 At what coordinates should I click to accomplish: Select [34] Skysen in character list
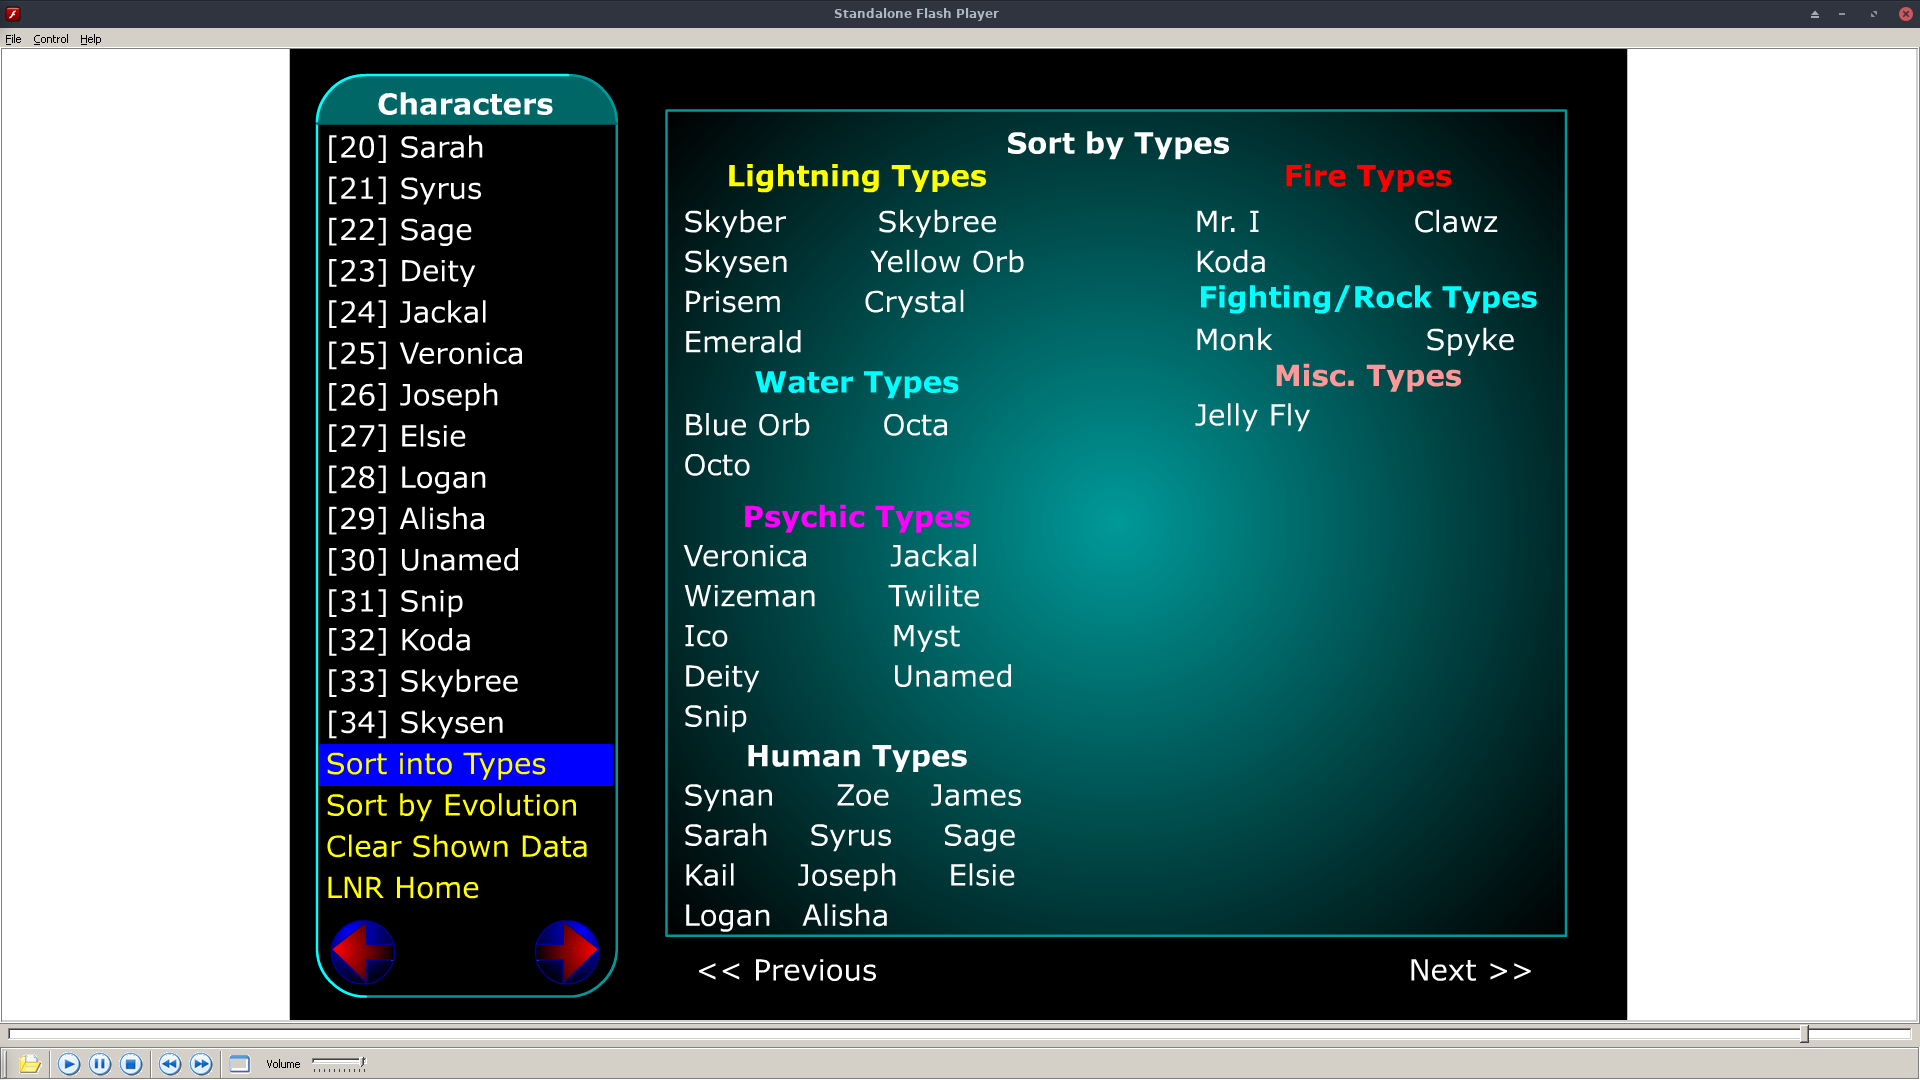(415, 722)
